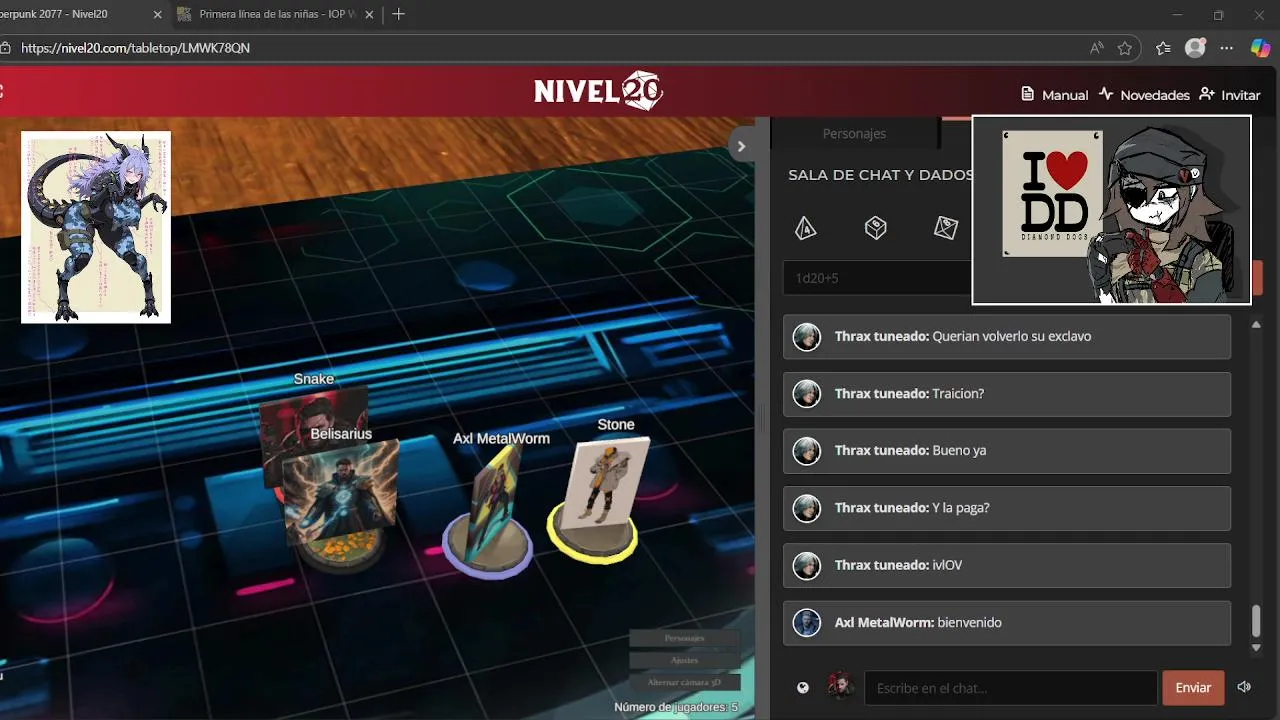Open the browser profile icon

tap(1195, 48)
